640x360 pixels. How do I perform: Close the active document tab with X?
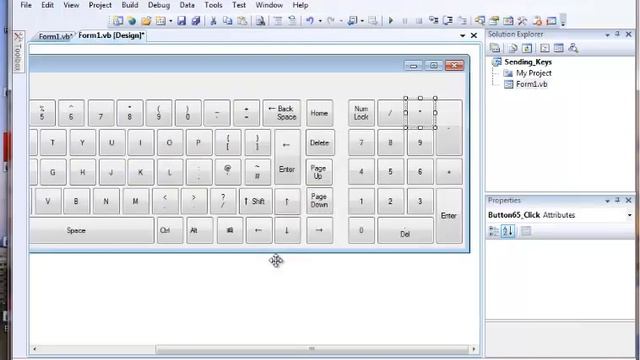point(474,36)
